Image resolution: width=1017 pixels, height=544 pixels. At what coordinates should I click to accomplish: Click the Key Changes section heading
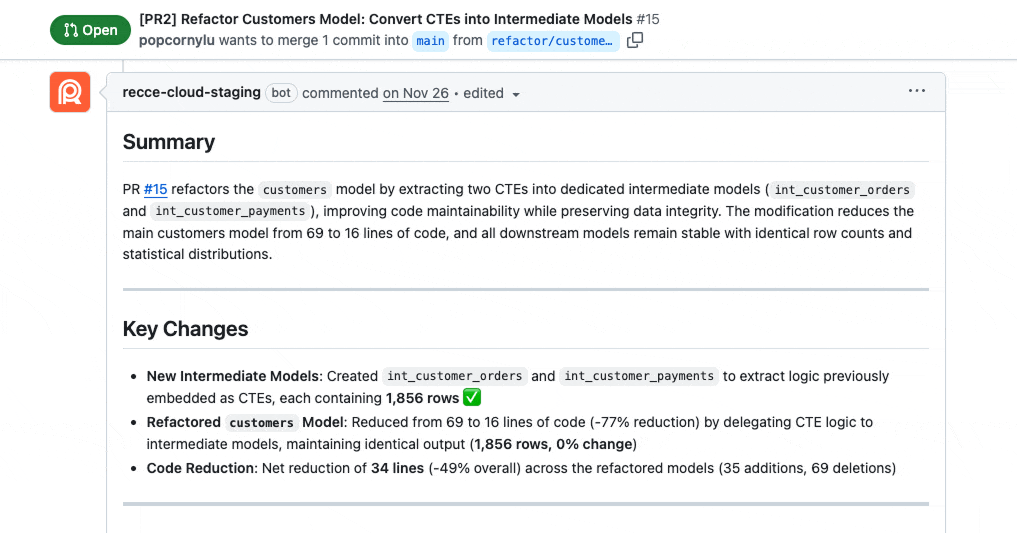coord(185,329)
